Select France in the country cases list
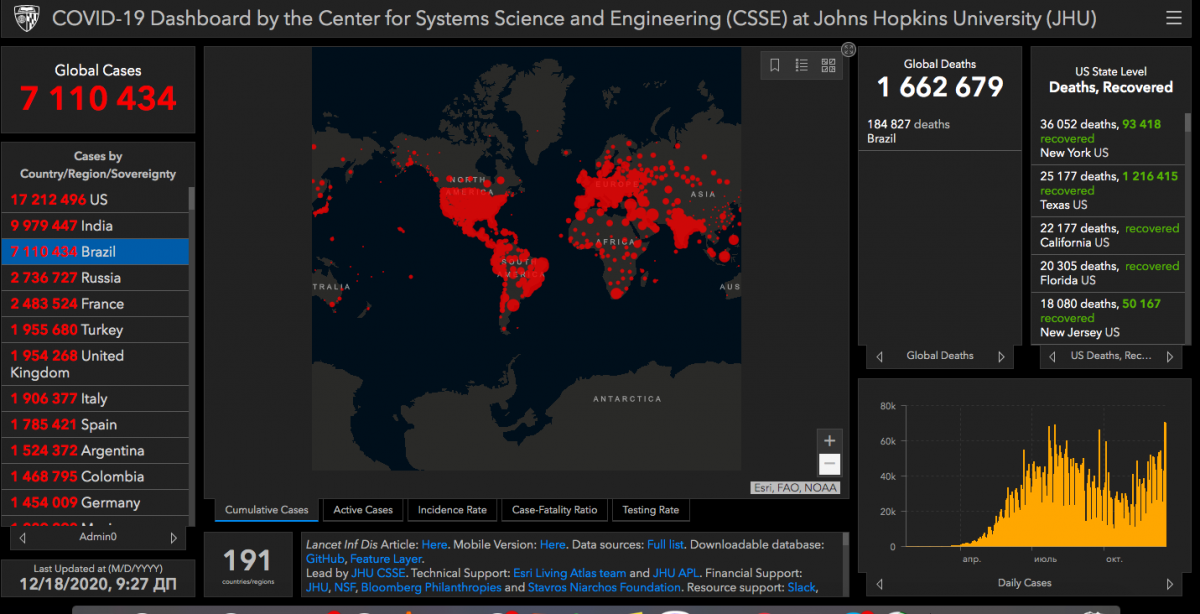 tap(95, 304)
